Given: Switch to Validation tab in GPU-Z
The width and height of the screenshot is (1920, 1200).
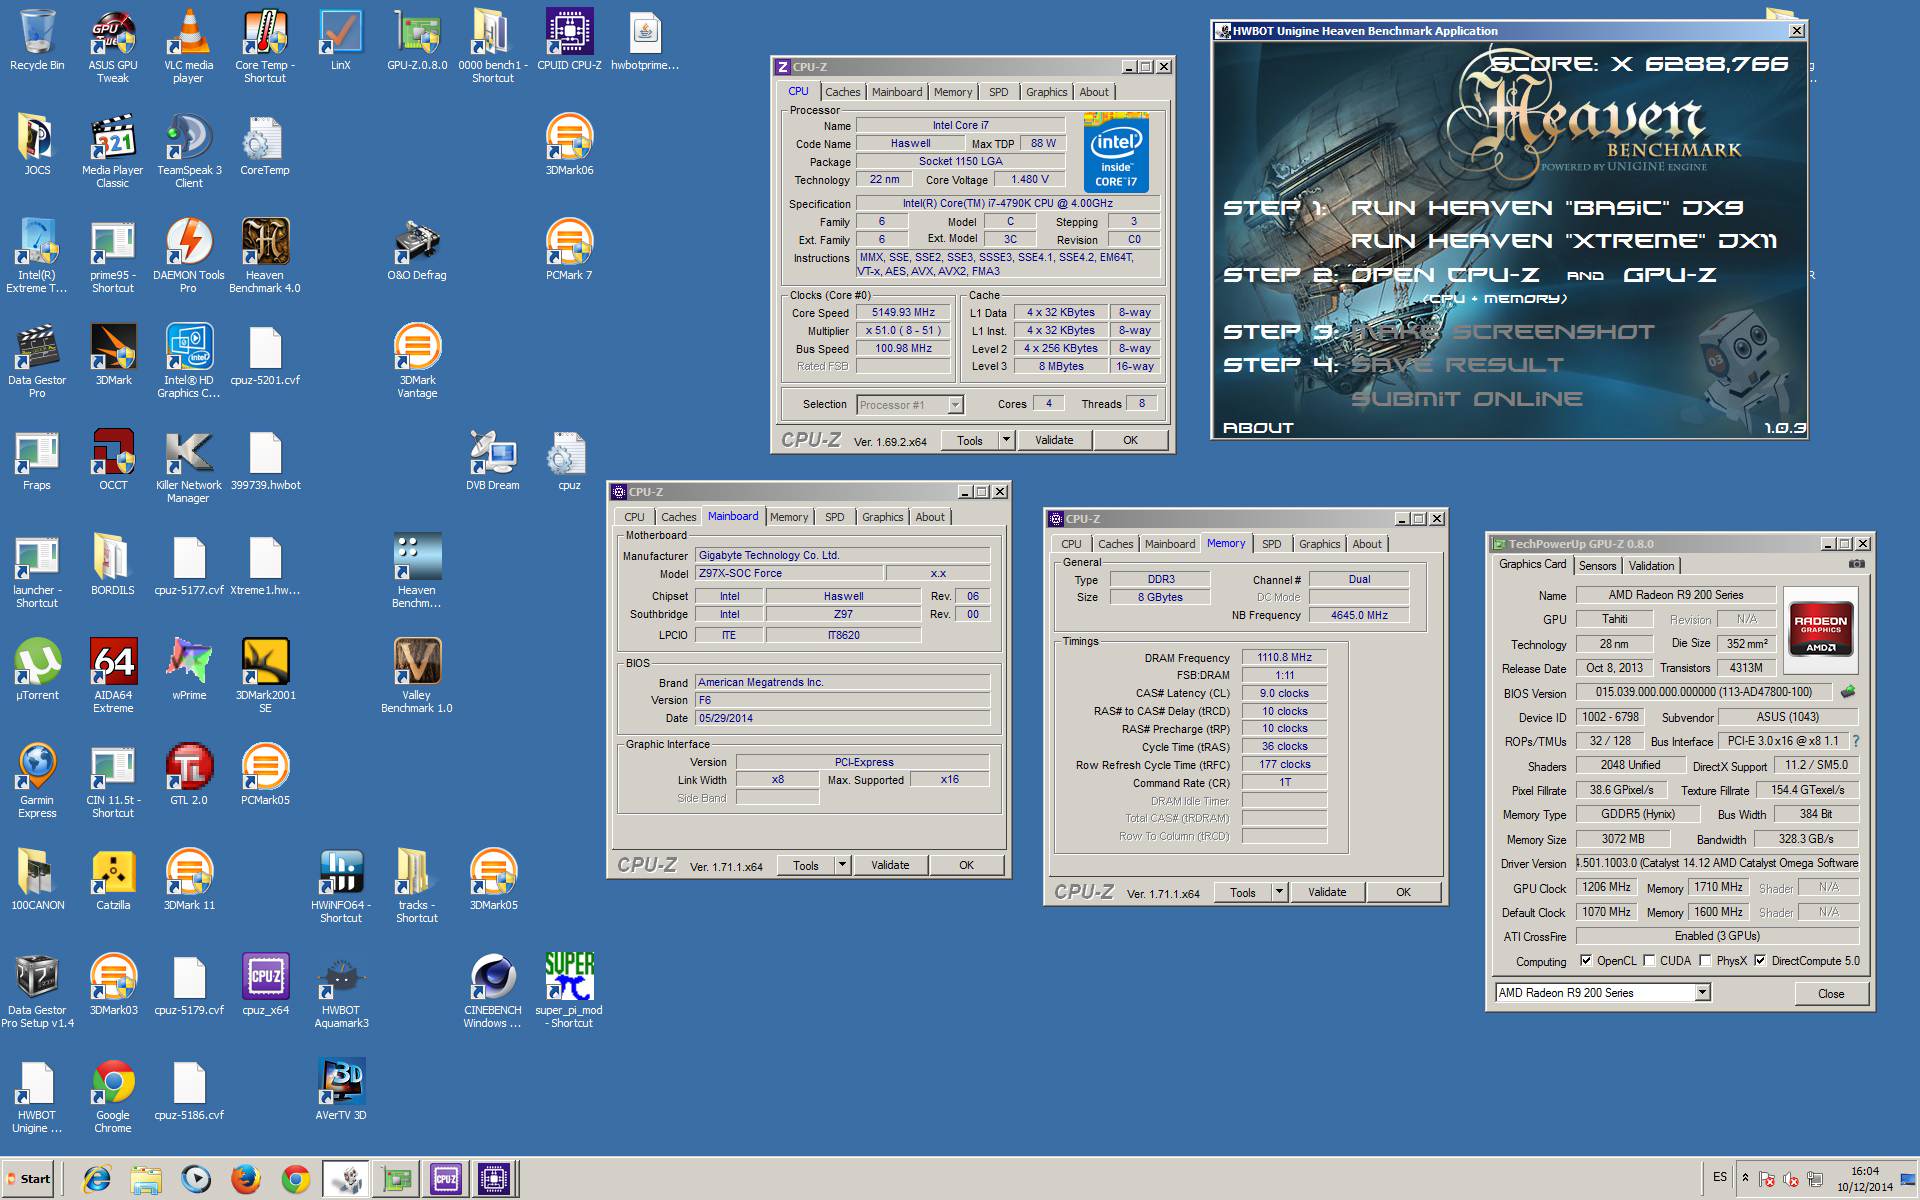Looking at the screenshot, I should click(x=1651, y=566).
